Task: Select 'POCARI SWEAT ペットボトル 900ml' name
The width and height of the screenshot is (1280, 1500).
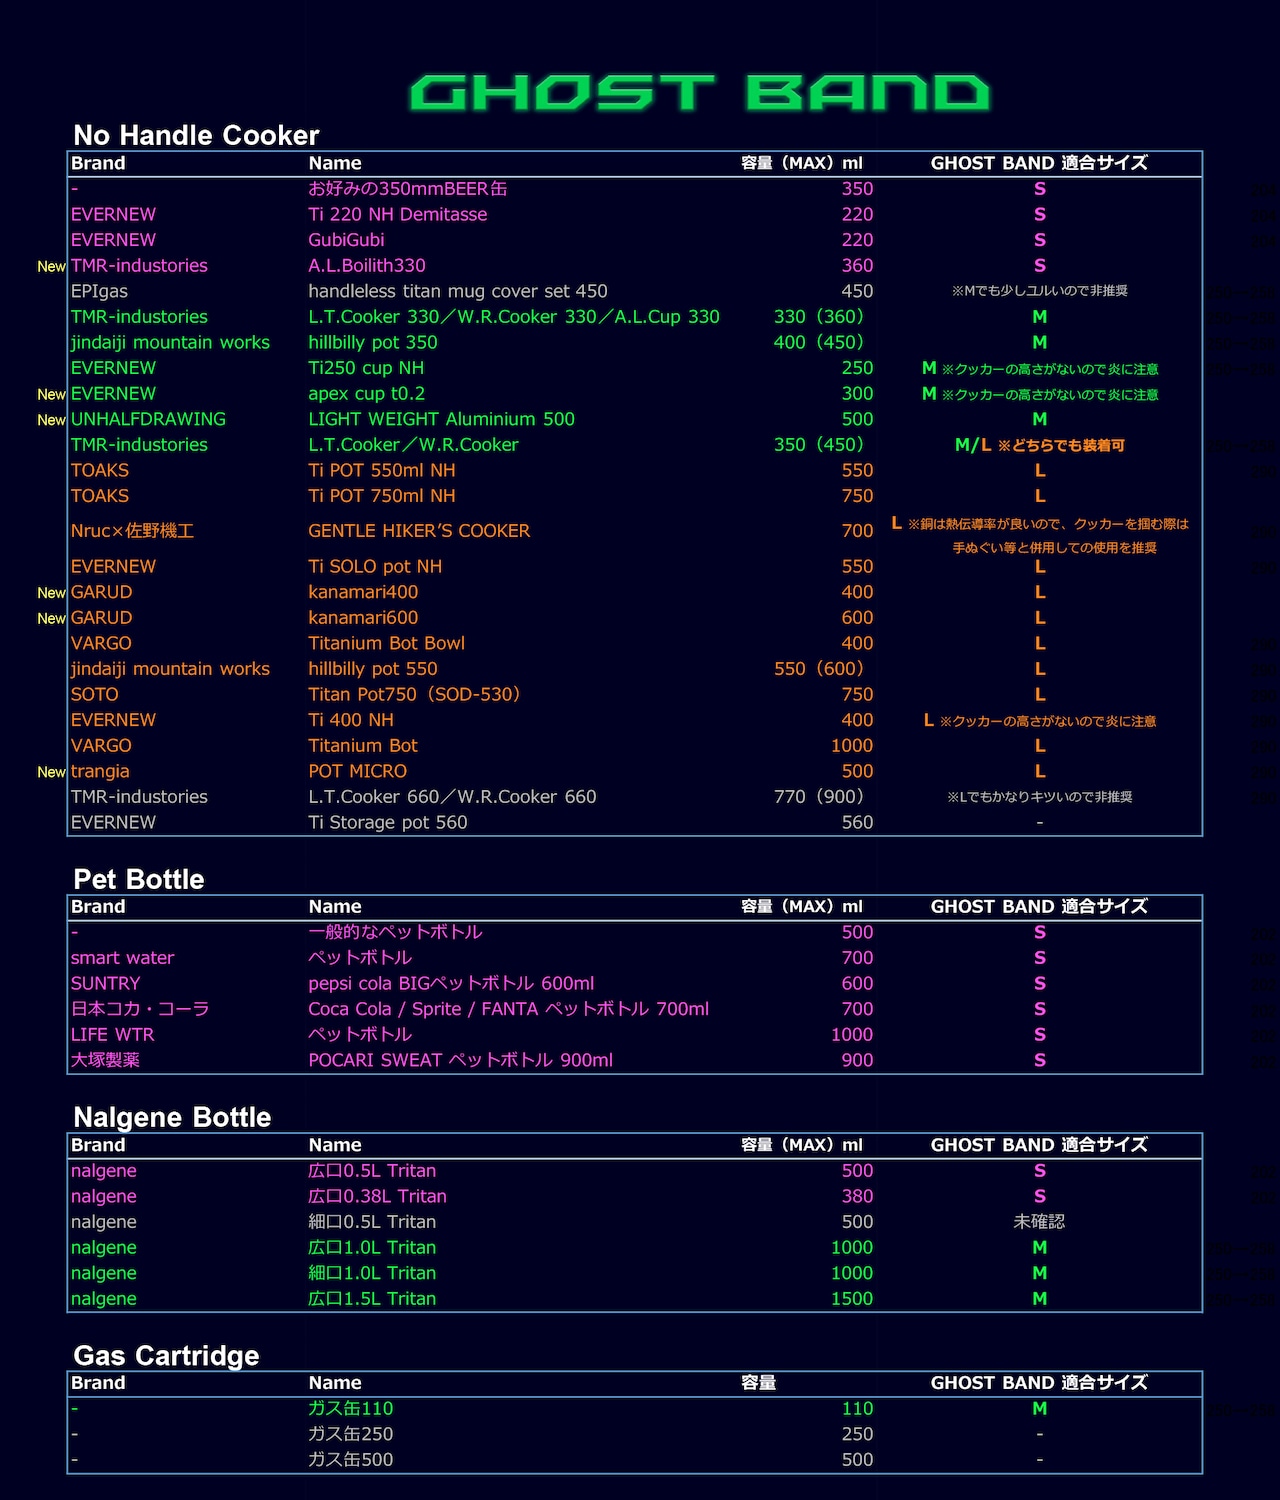Action: coord(460,1060)
